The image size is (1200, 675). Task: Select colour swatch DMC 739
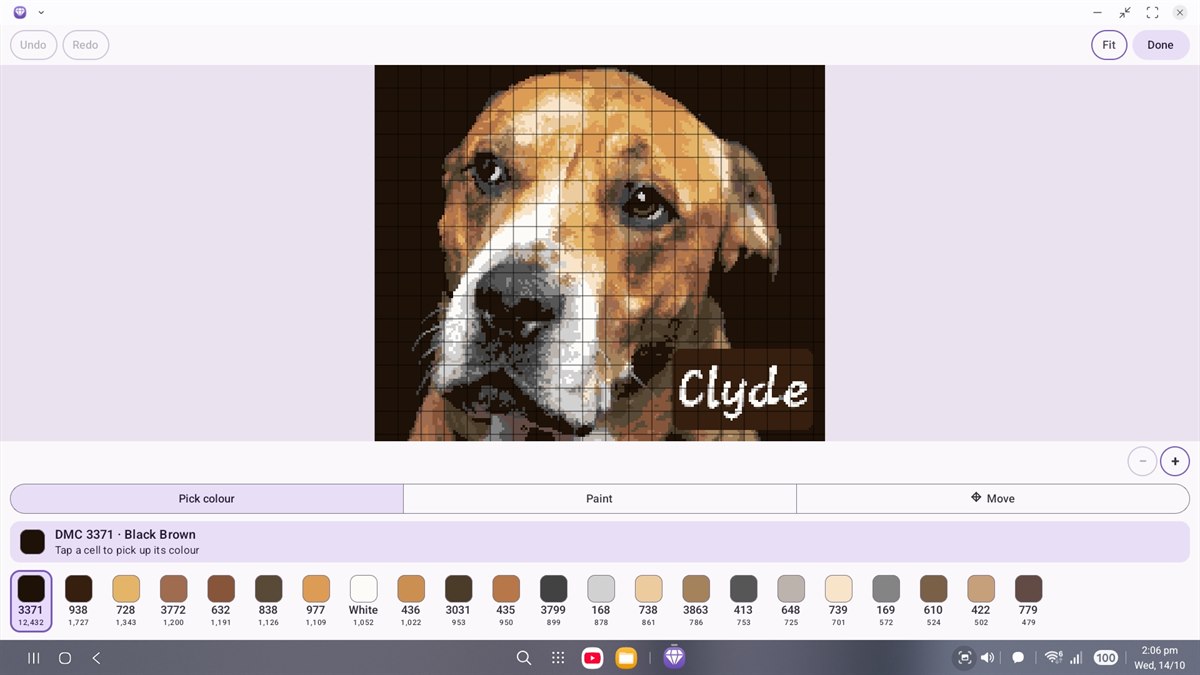click(838, 601)
